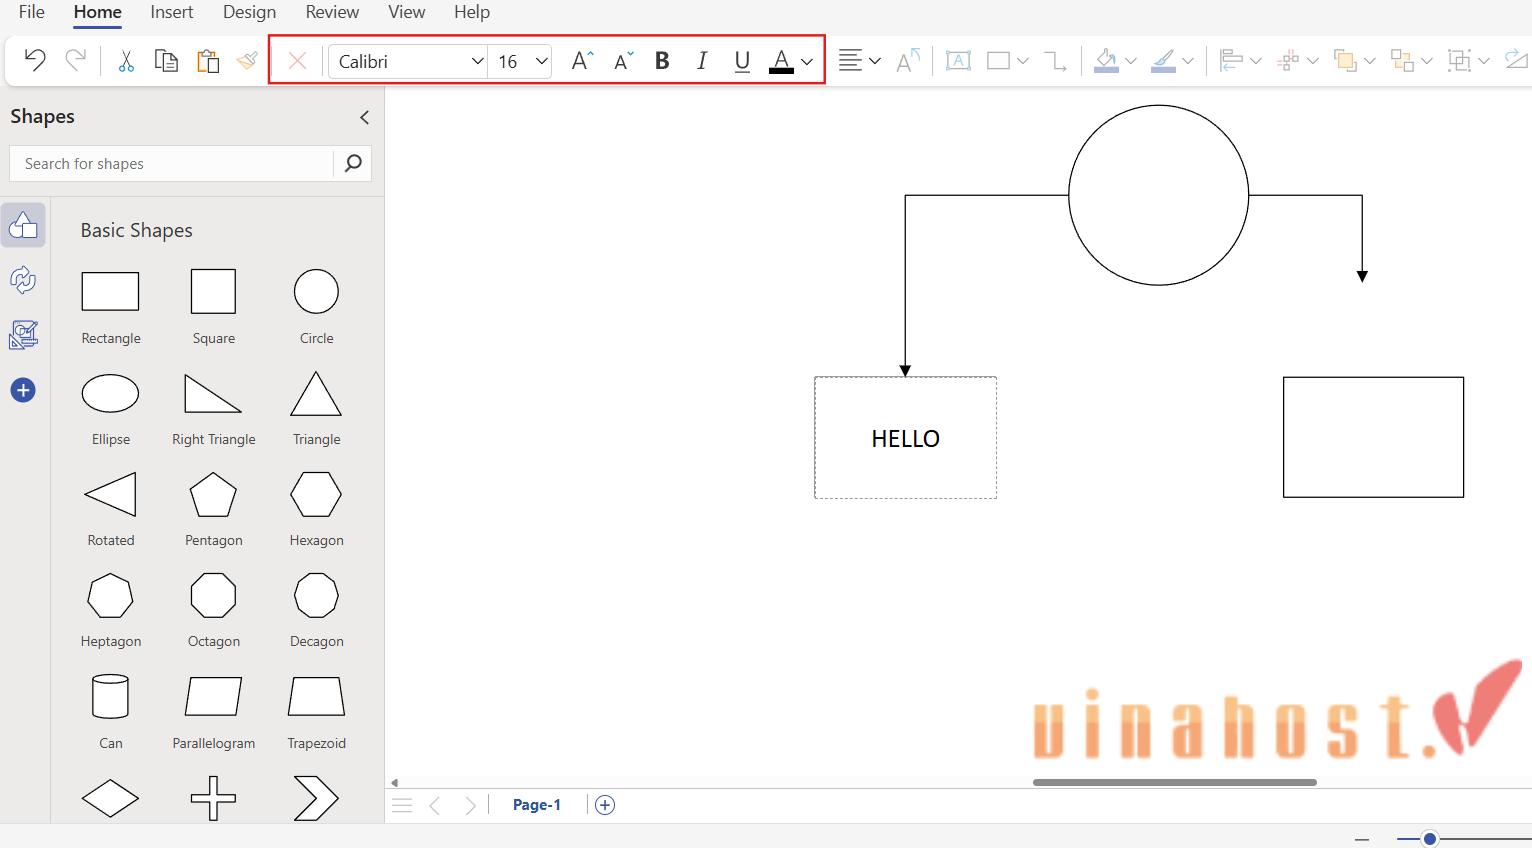
Task: Paste using the clipboard icon
Action: point(208,61)
